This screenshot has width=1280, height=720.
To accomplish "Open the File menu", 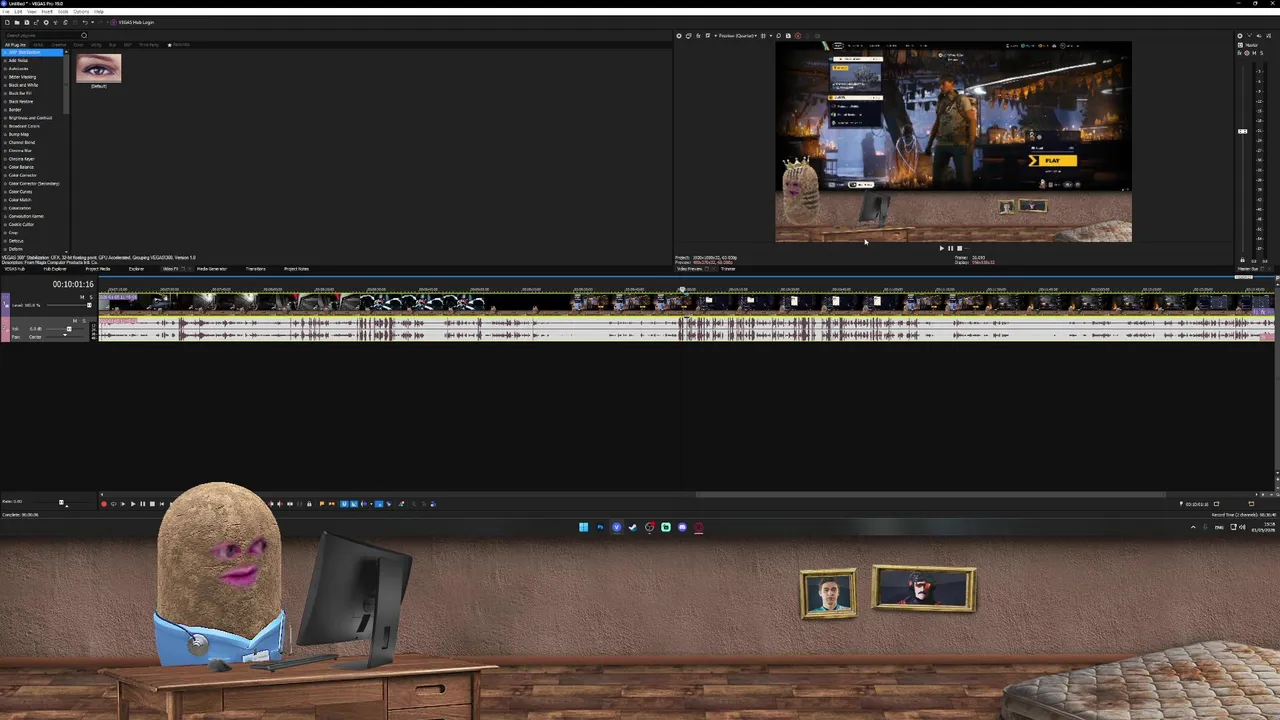I will pyautogui.click(x=6, y=12).
